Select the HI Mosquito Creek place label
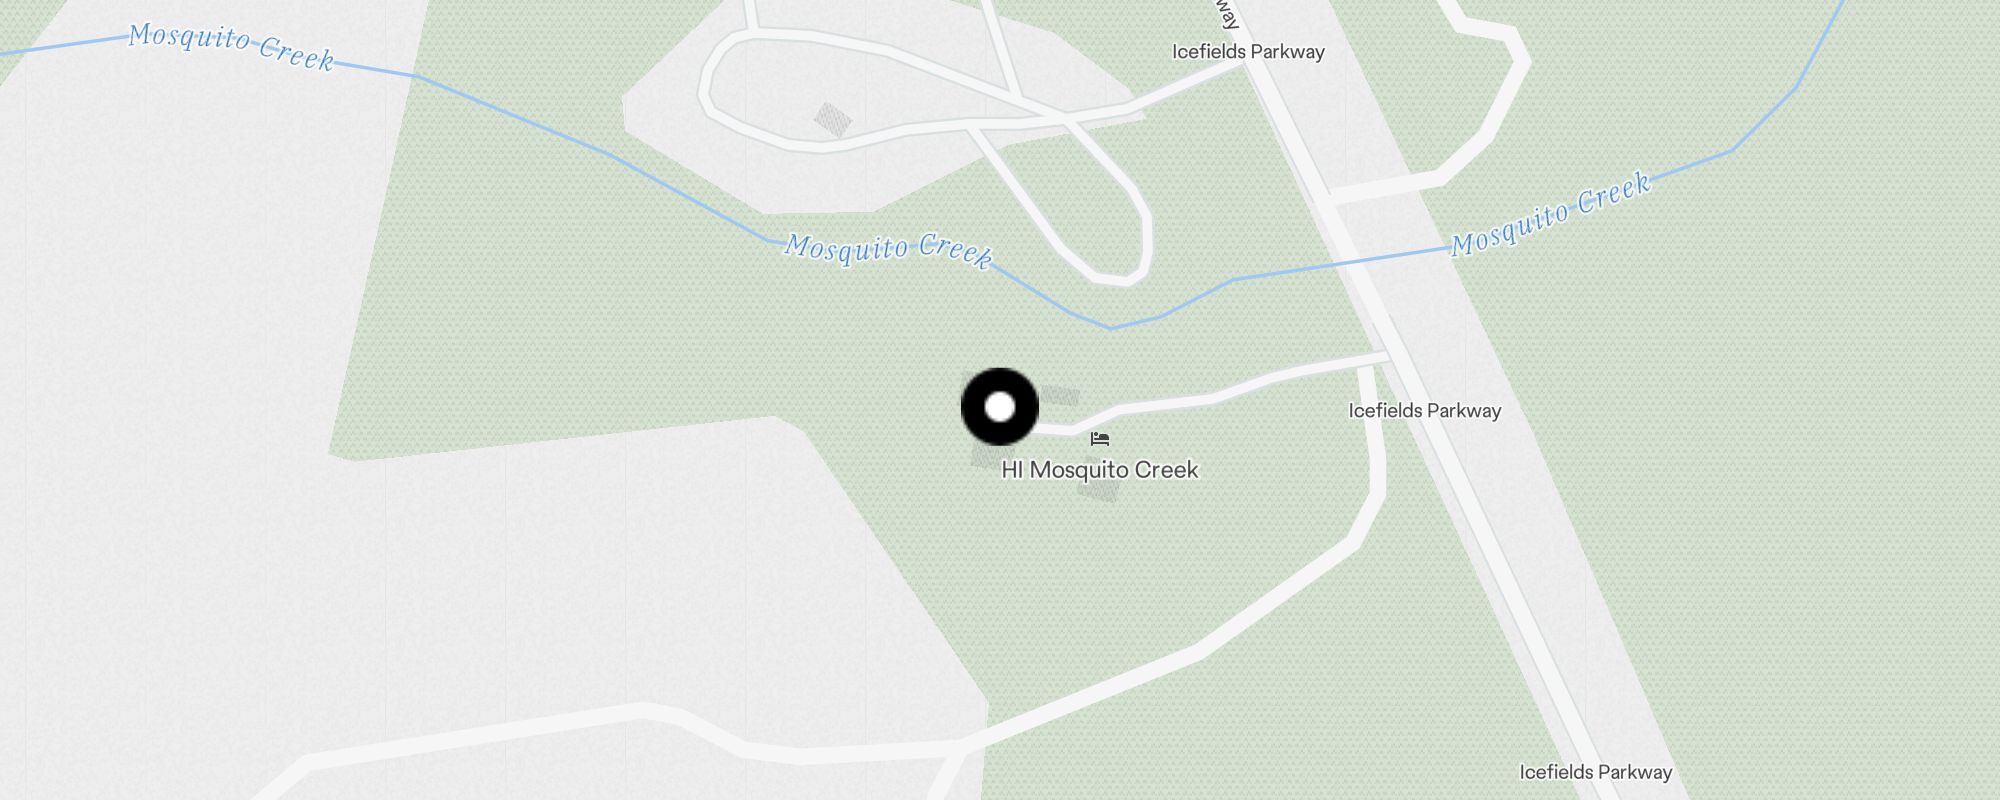This screenshot has height=800, width=2000. (x=1099, y=470)
